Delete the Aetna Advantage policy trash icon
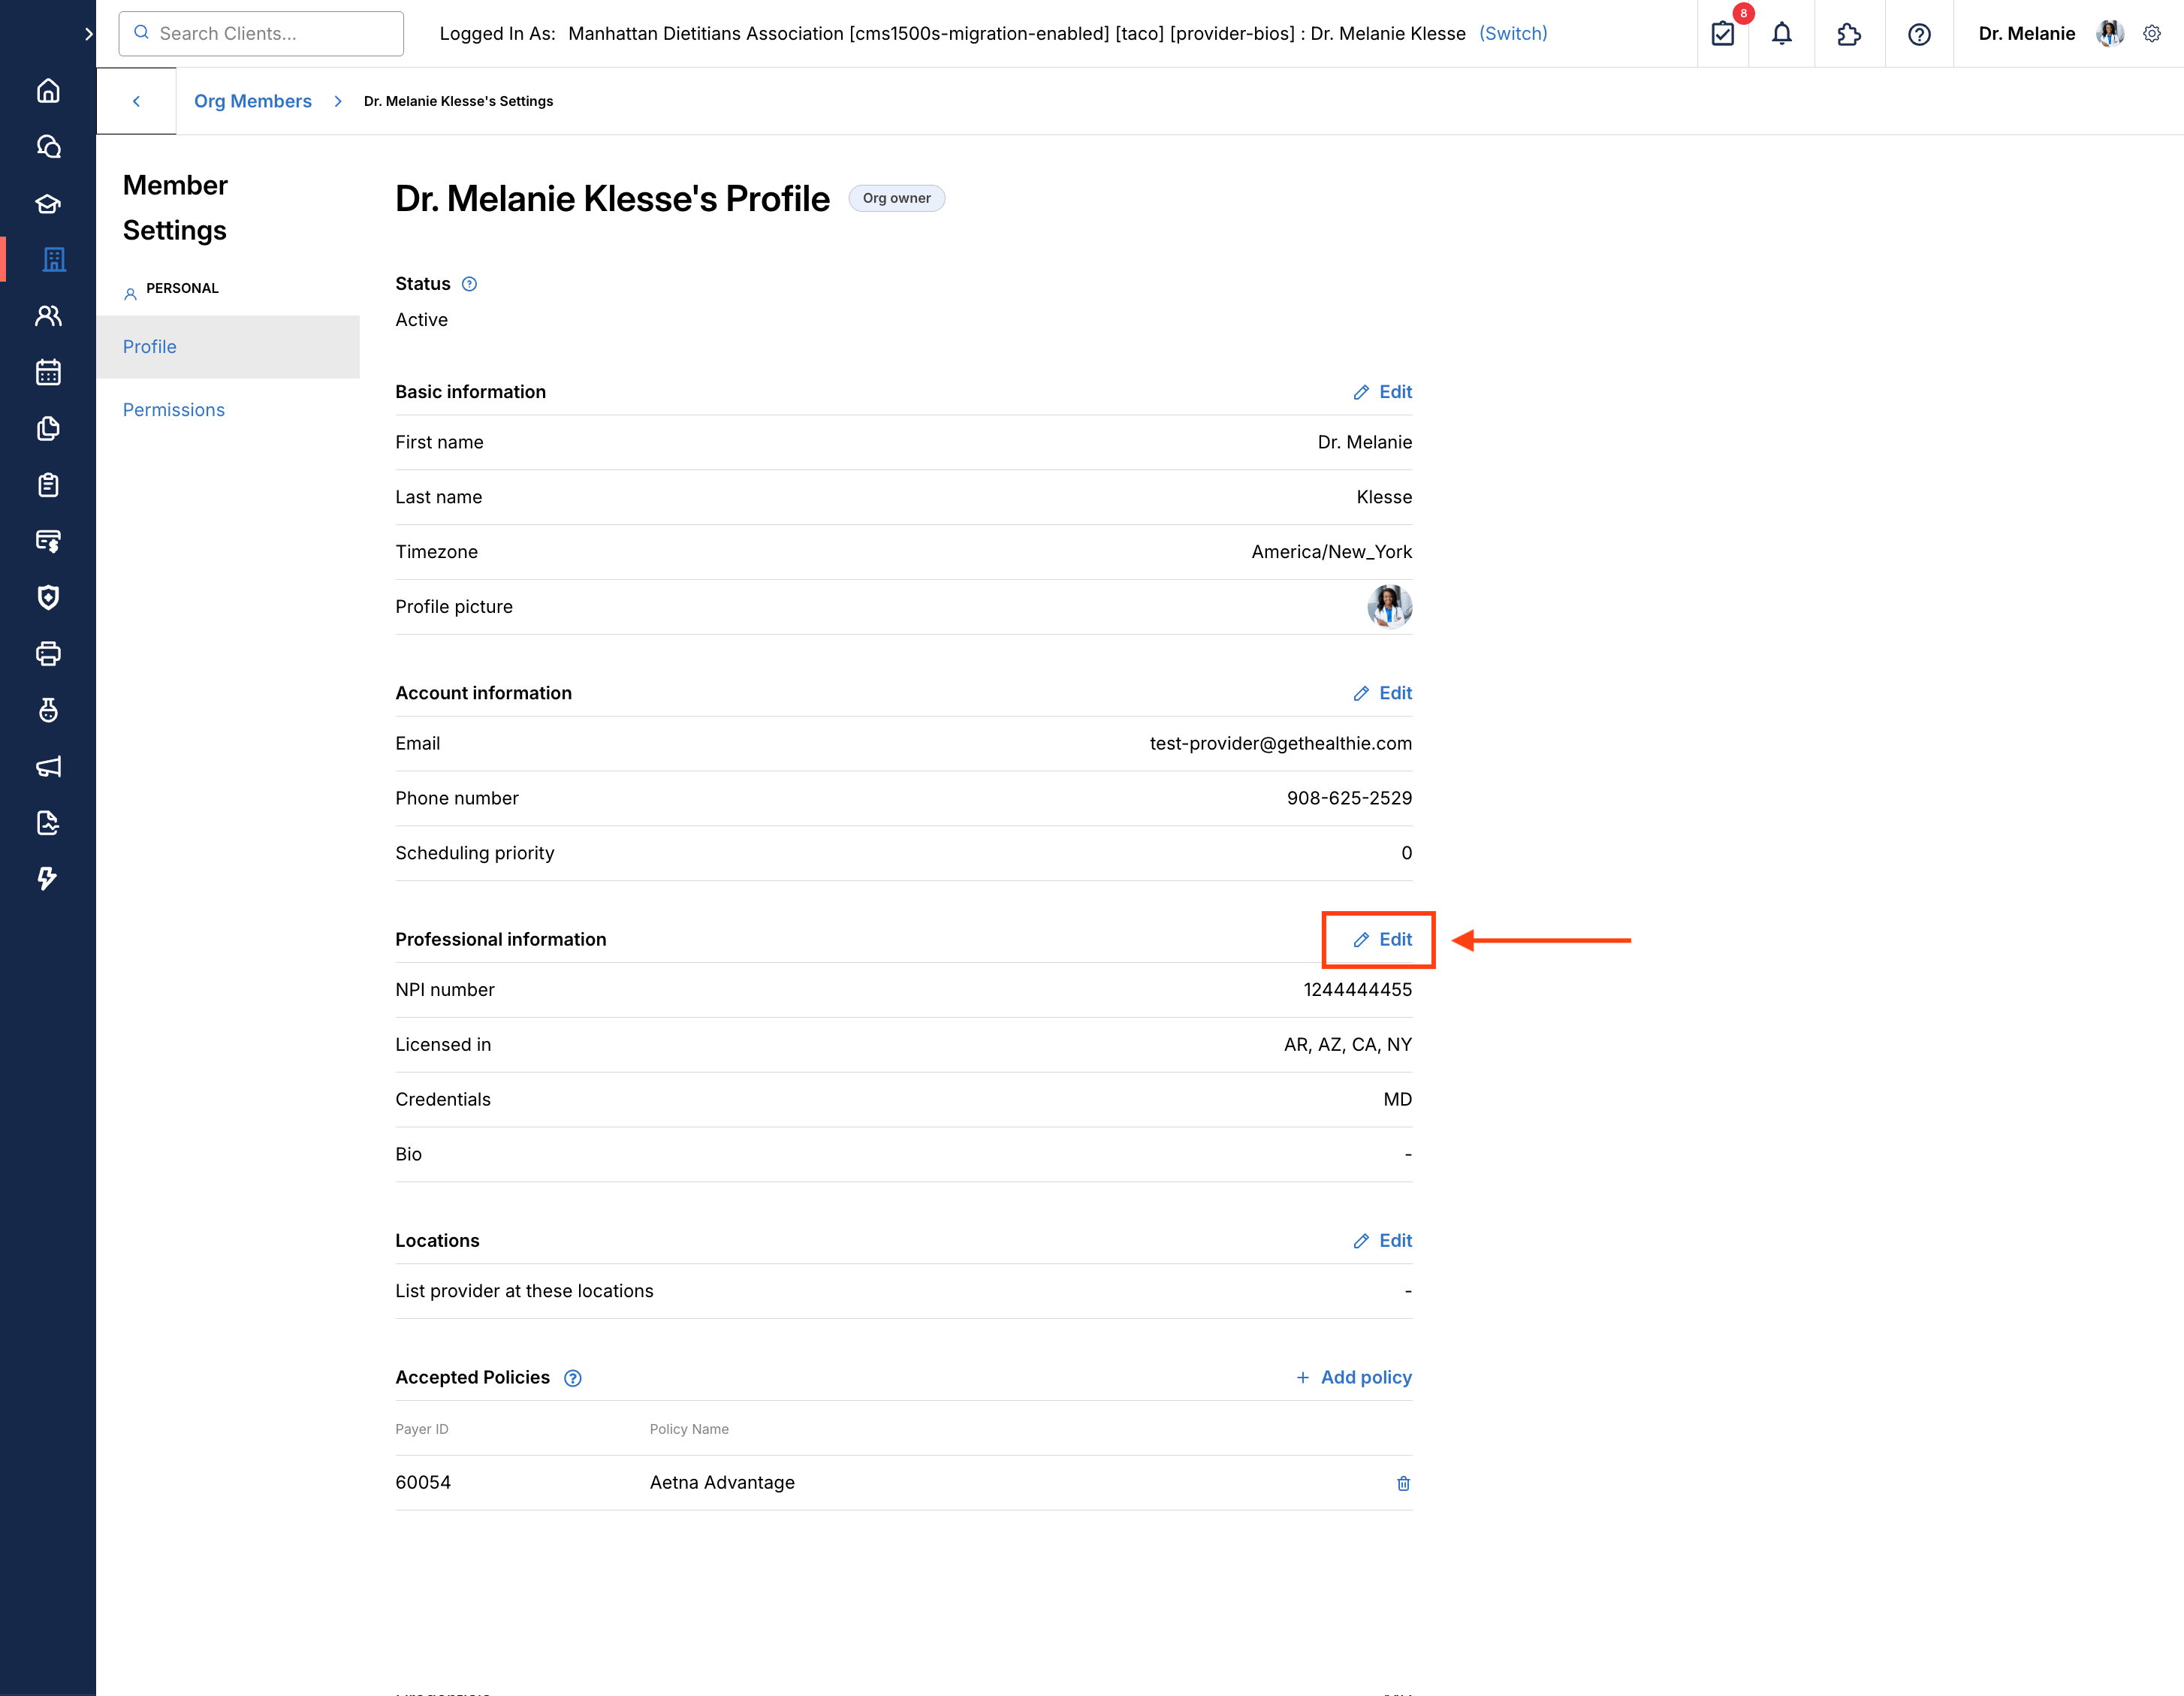 [1403, 1483]
